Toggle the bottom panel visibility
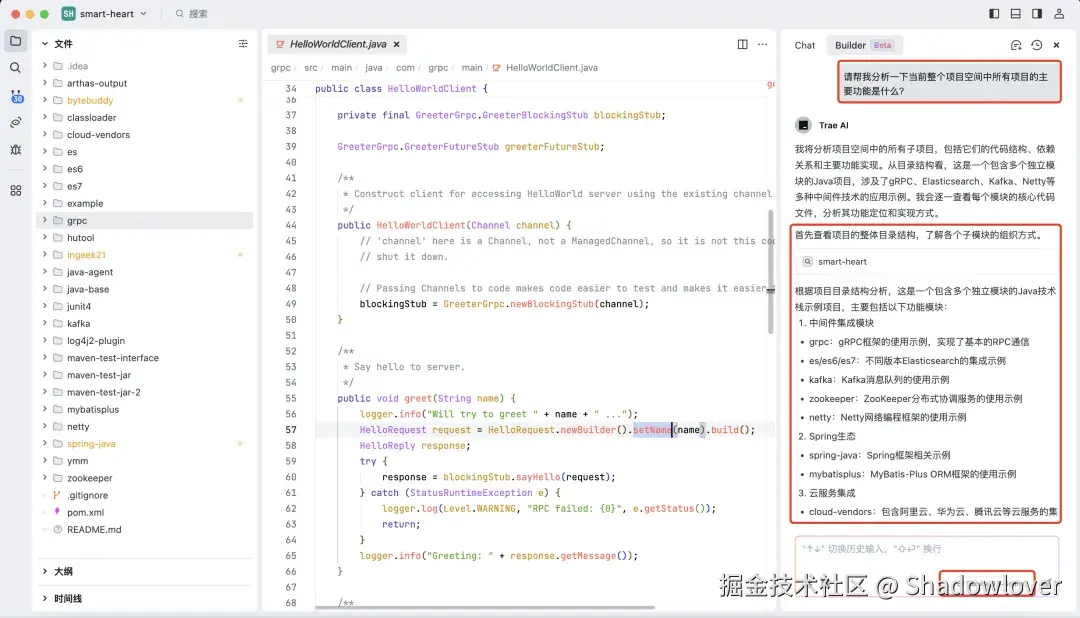This screenshot has height=618, width=1080. (x=1015, y=14)
